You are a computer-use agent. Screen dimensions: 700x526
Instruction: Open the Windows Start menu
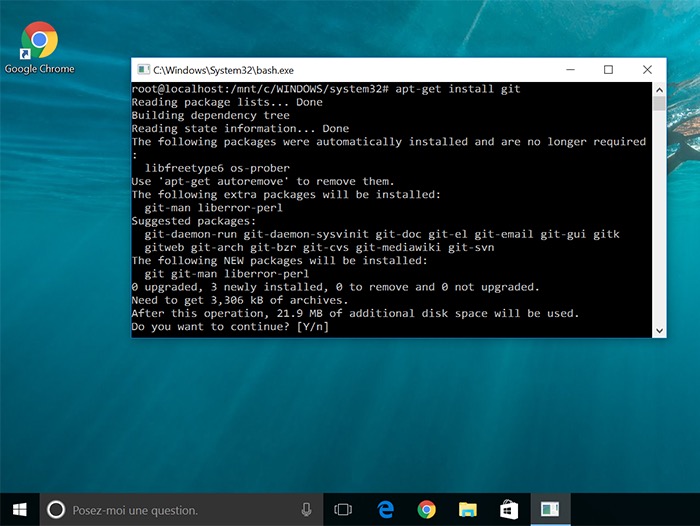tap(19, 509)
